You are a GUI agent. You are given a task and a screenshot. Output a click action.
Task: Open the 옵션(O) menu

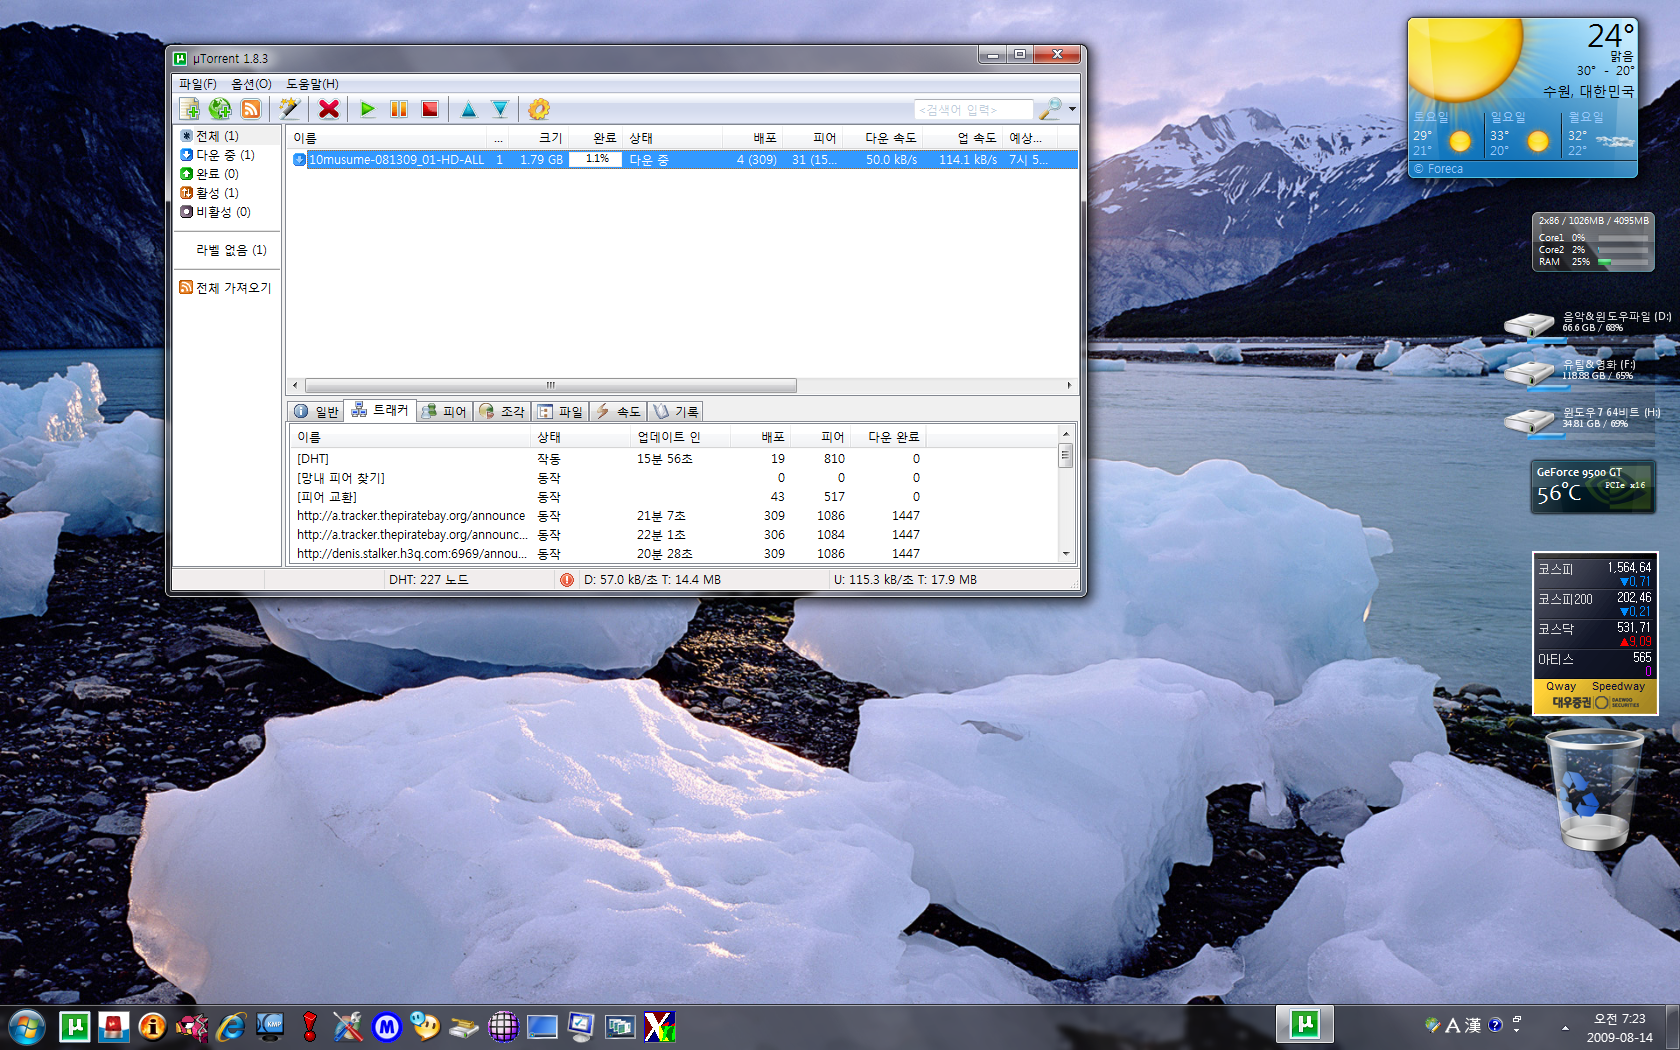point(251,84)
